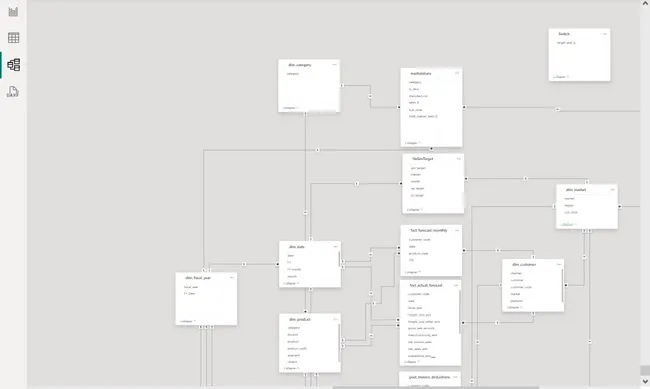This screenshot has height=389, width=650.
Task: Select the fact_actual_forecast table header
Action: [x=426, y=285]
